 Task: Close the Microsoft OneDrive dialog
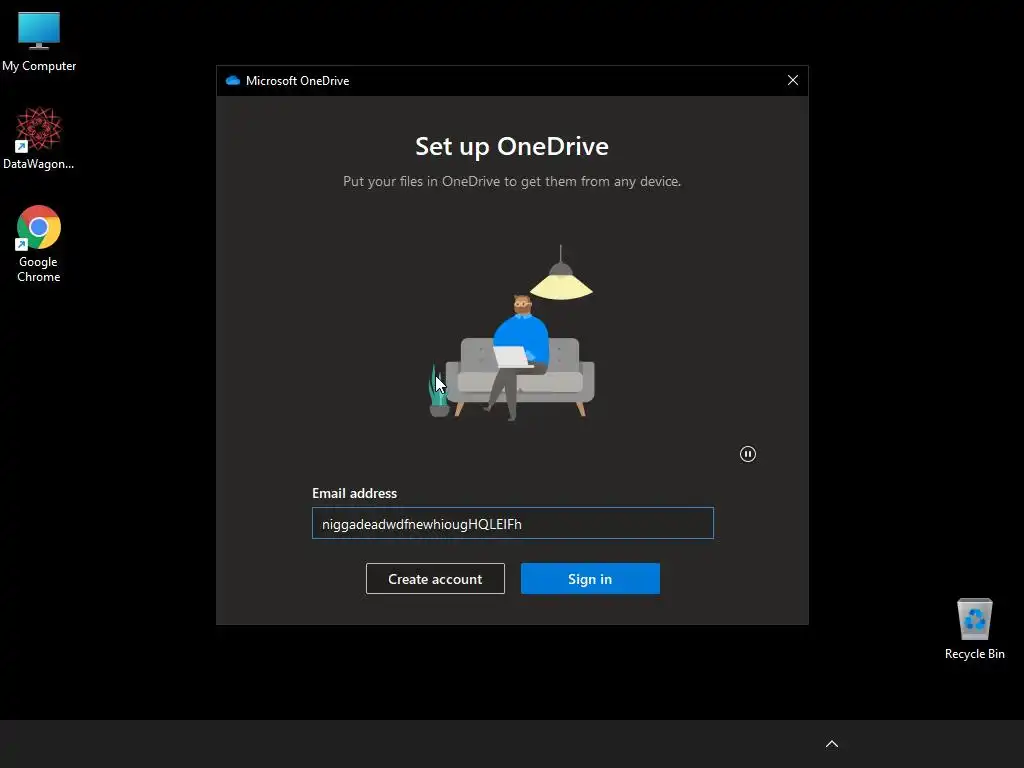click(793, 80)
